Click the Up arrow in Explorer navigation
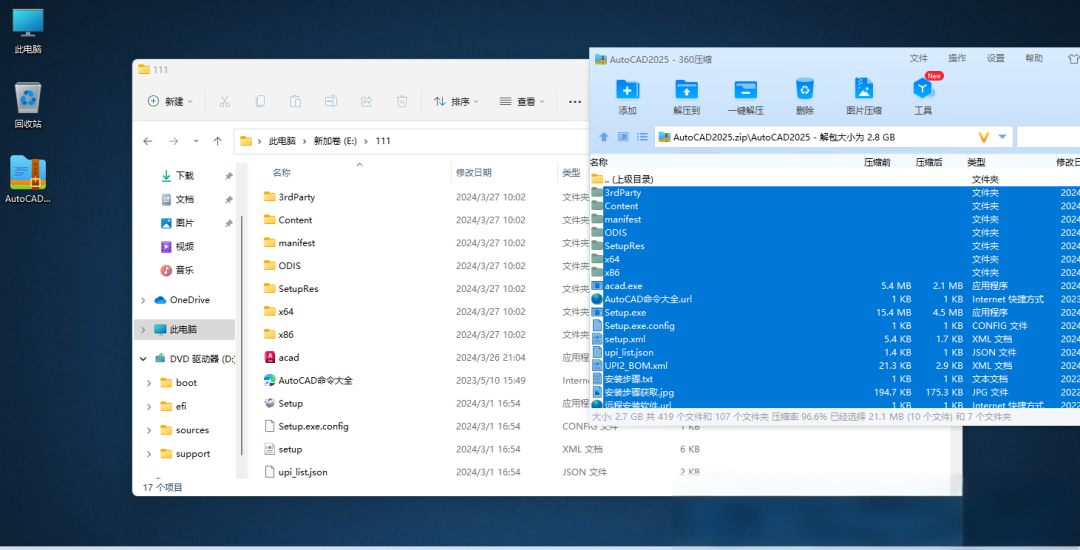This screenshot has width=1080, height=550. point(218,141)
